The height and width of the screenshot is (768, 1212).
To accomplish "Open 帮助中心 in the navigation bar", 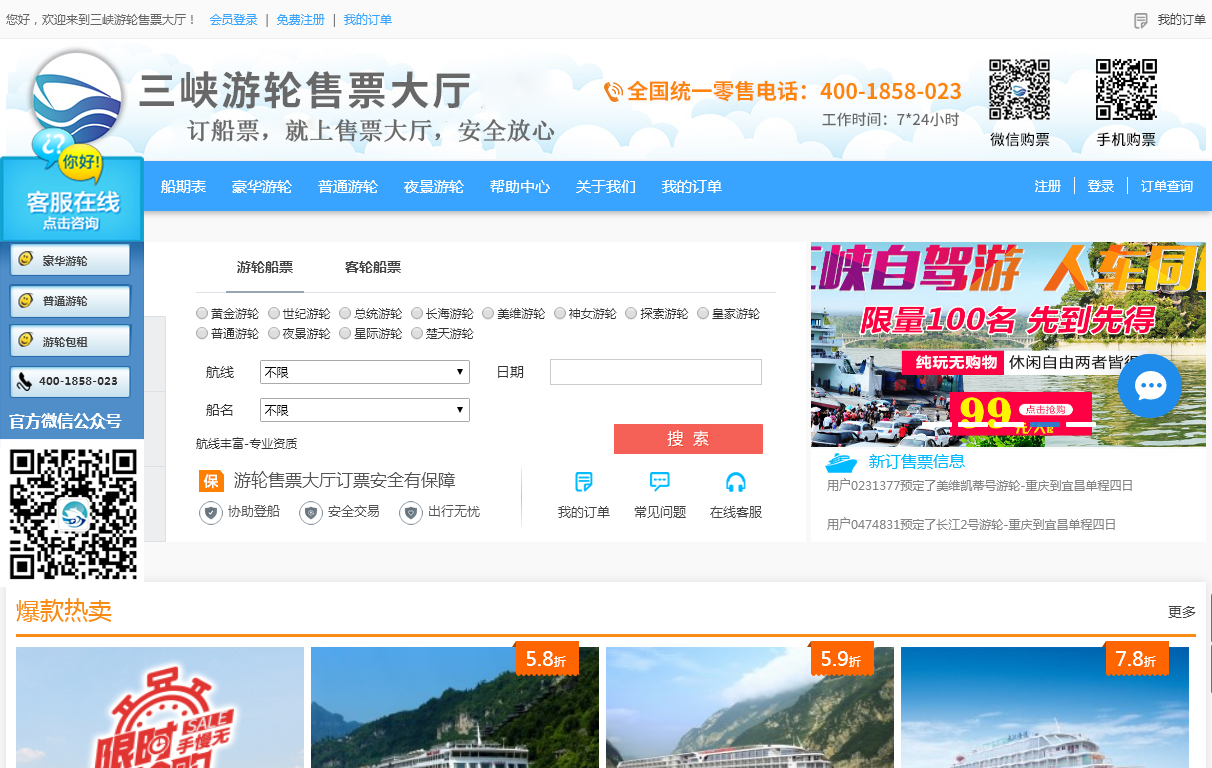I will point(520,186).
